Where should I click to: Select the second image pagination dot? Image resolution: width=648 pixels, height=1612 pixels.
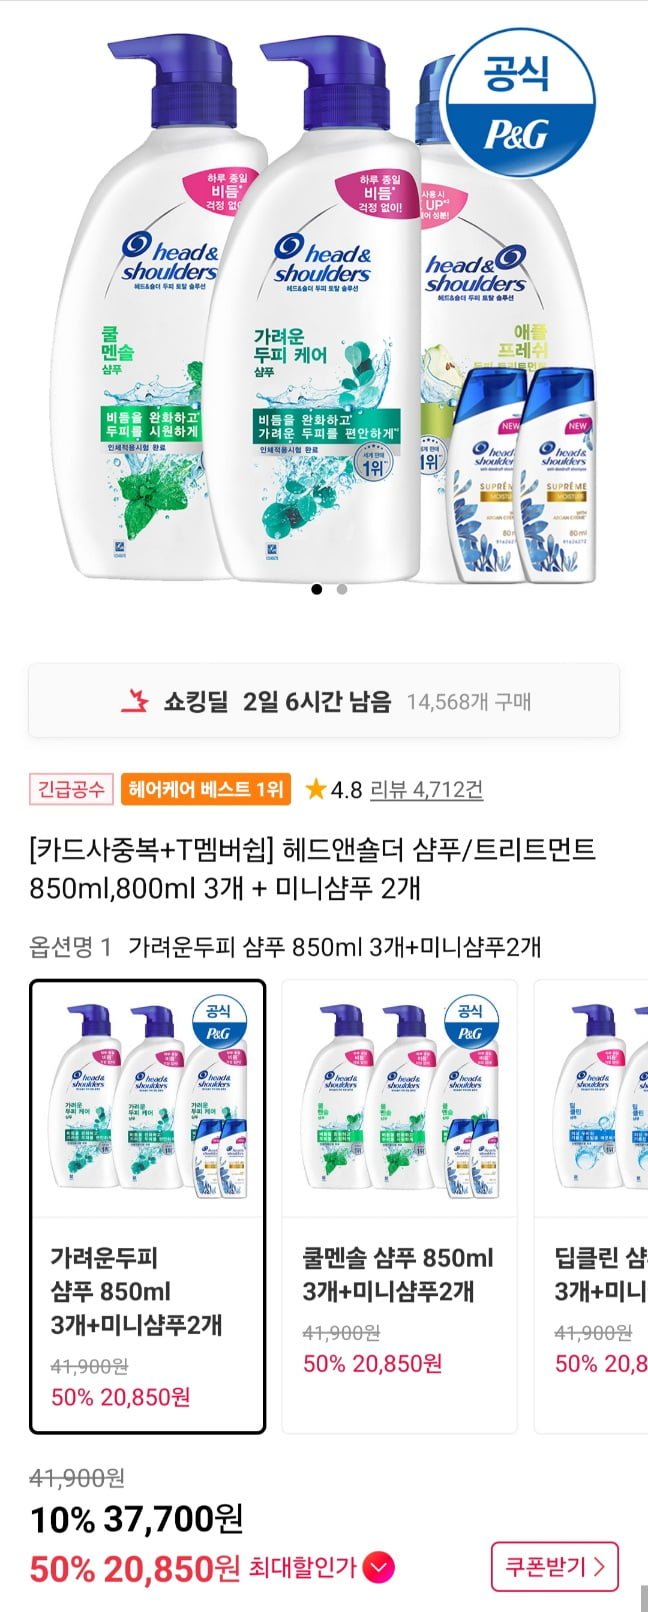342,589
